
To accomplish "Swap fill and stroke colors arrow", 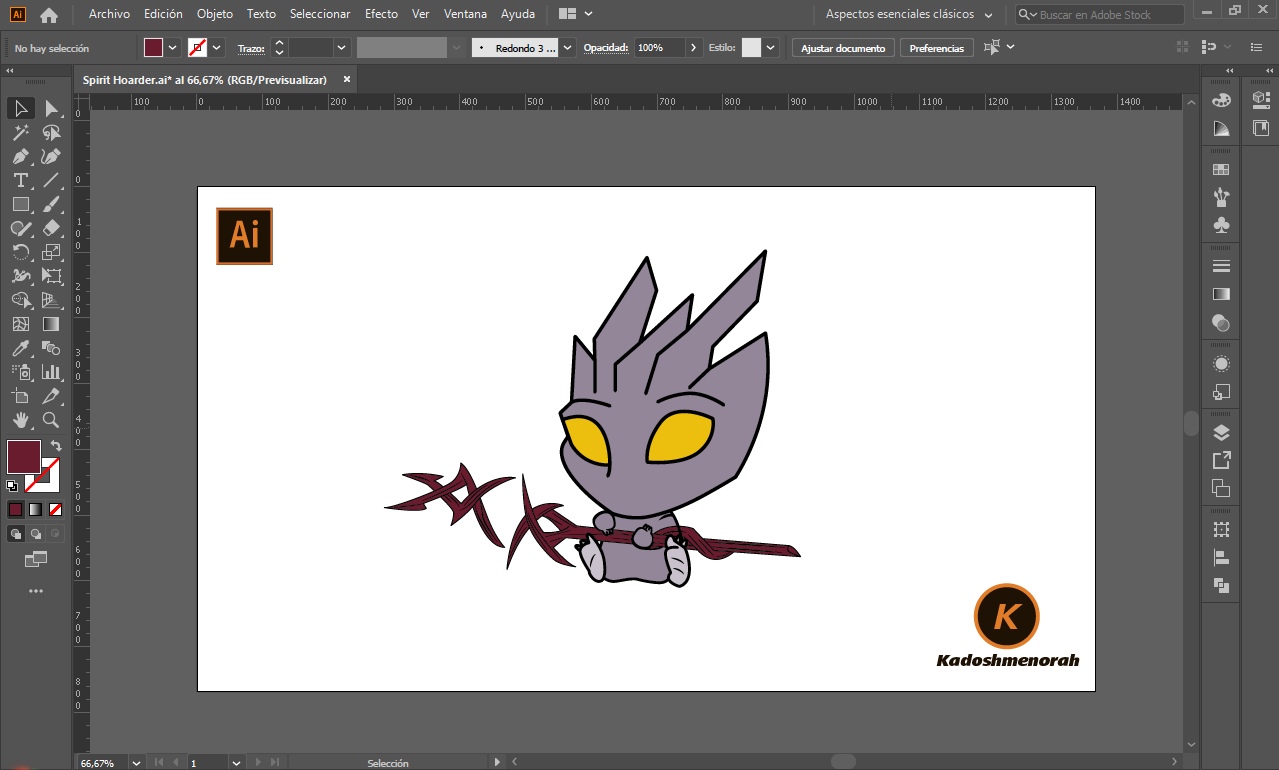I will (56, 446).
